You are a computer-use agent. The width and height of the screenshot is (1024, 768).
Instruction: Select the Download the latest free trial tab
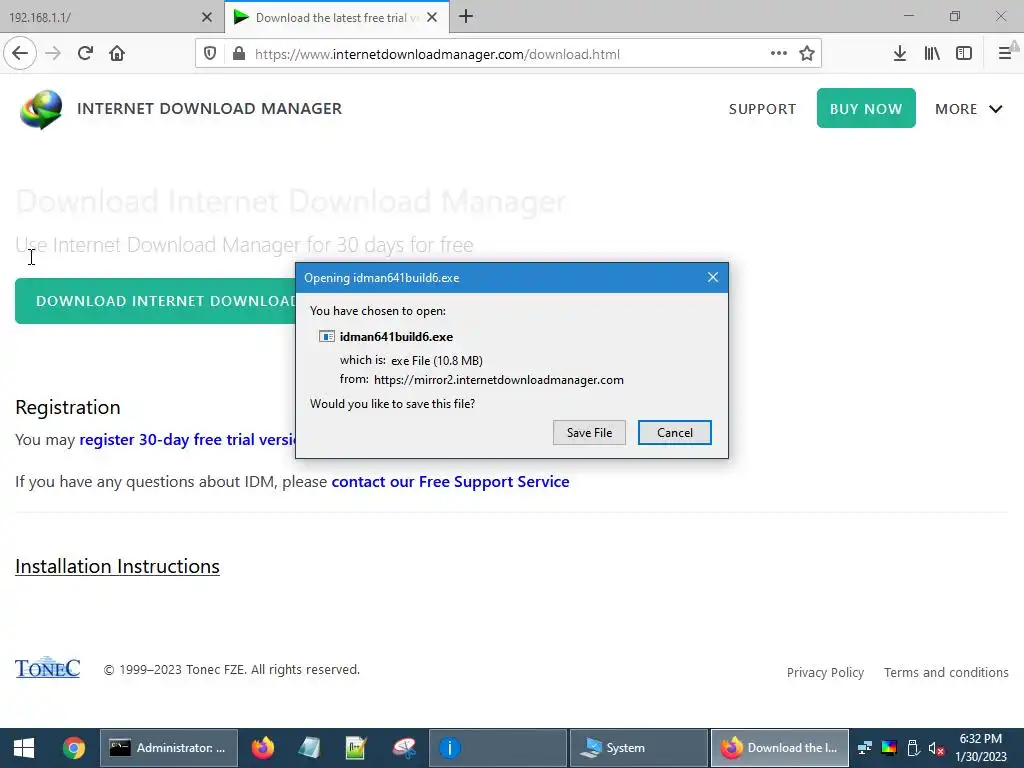click(x=337, y=17)
